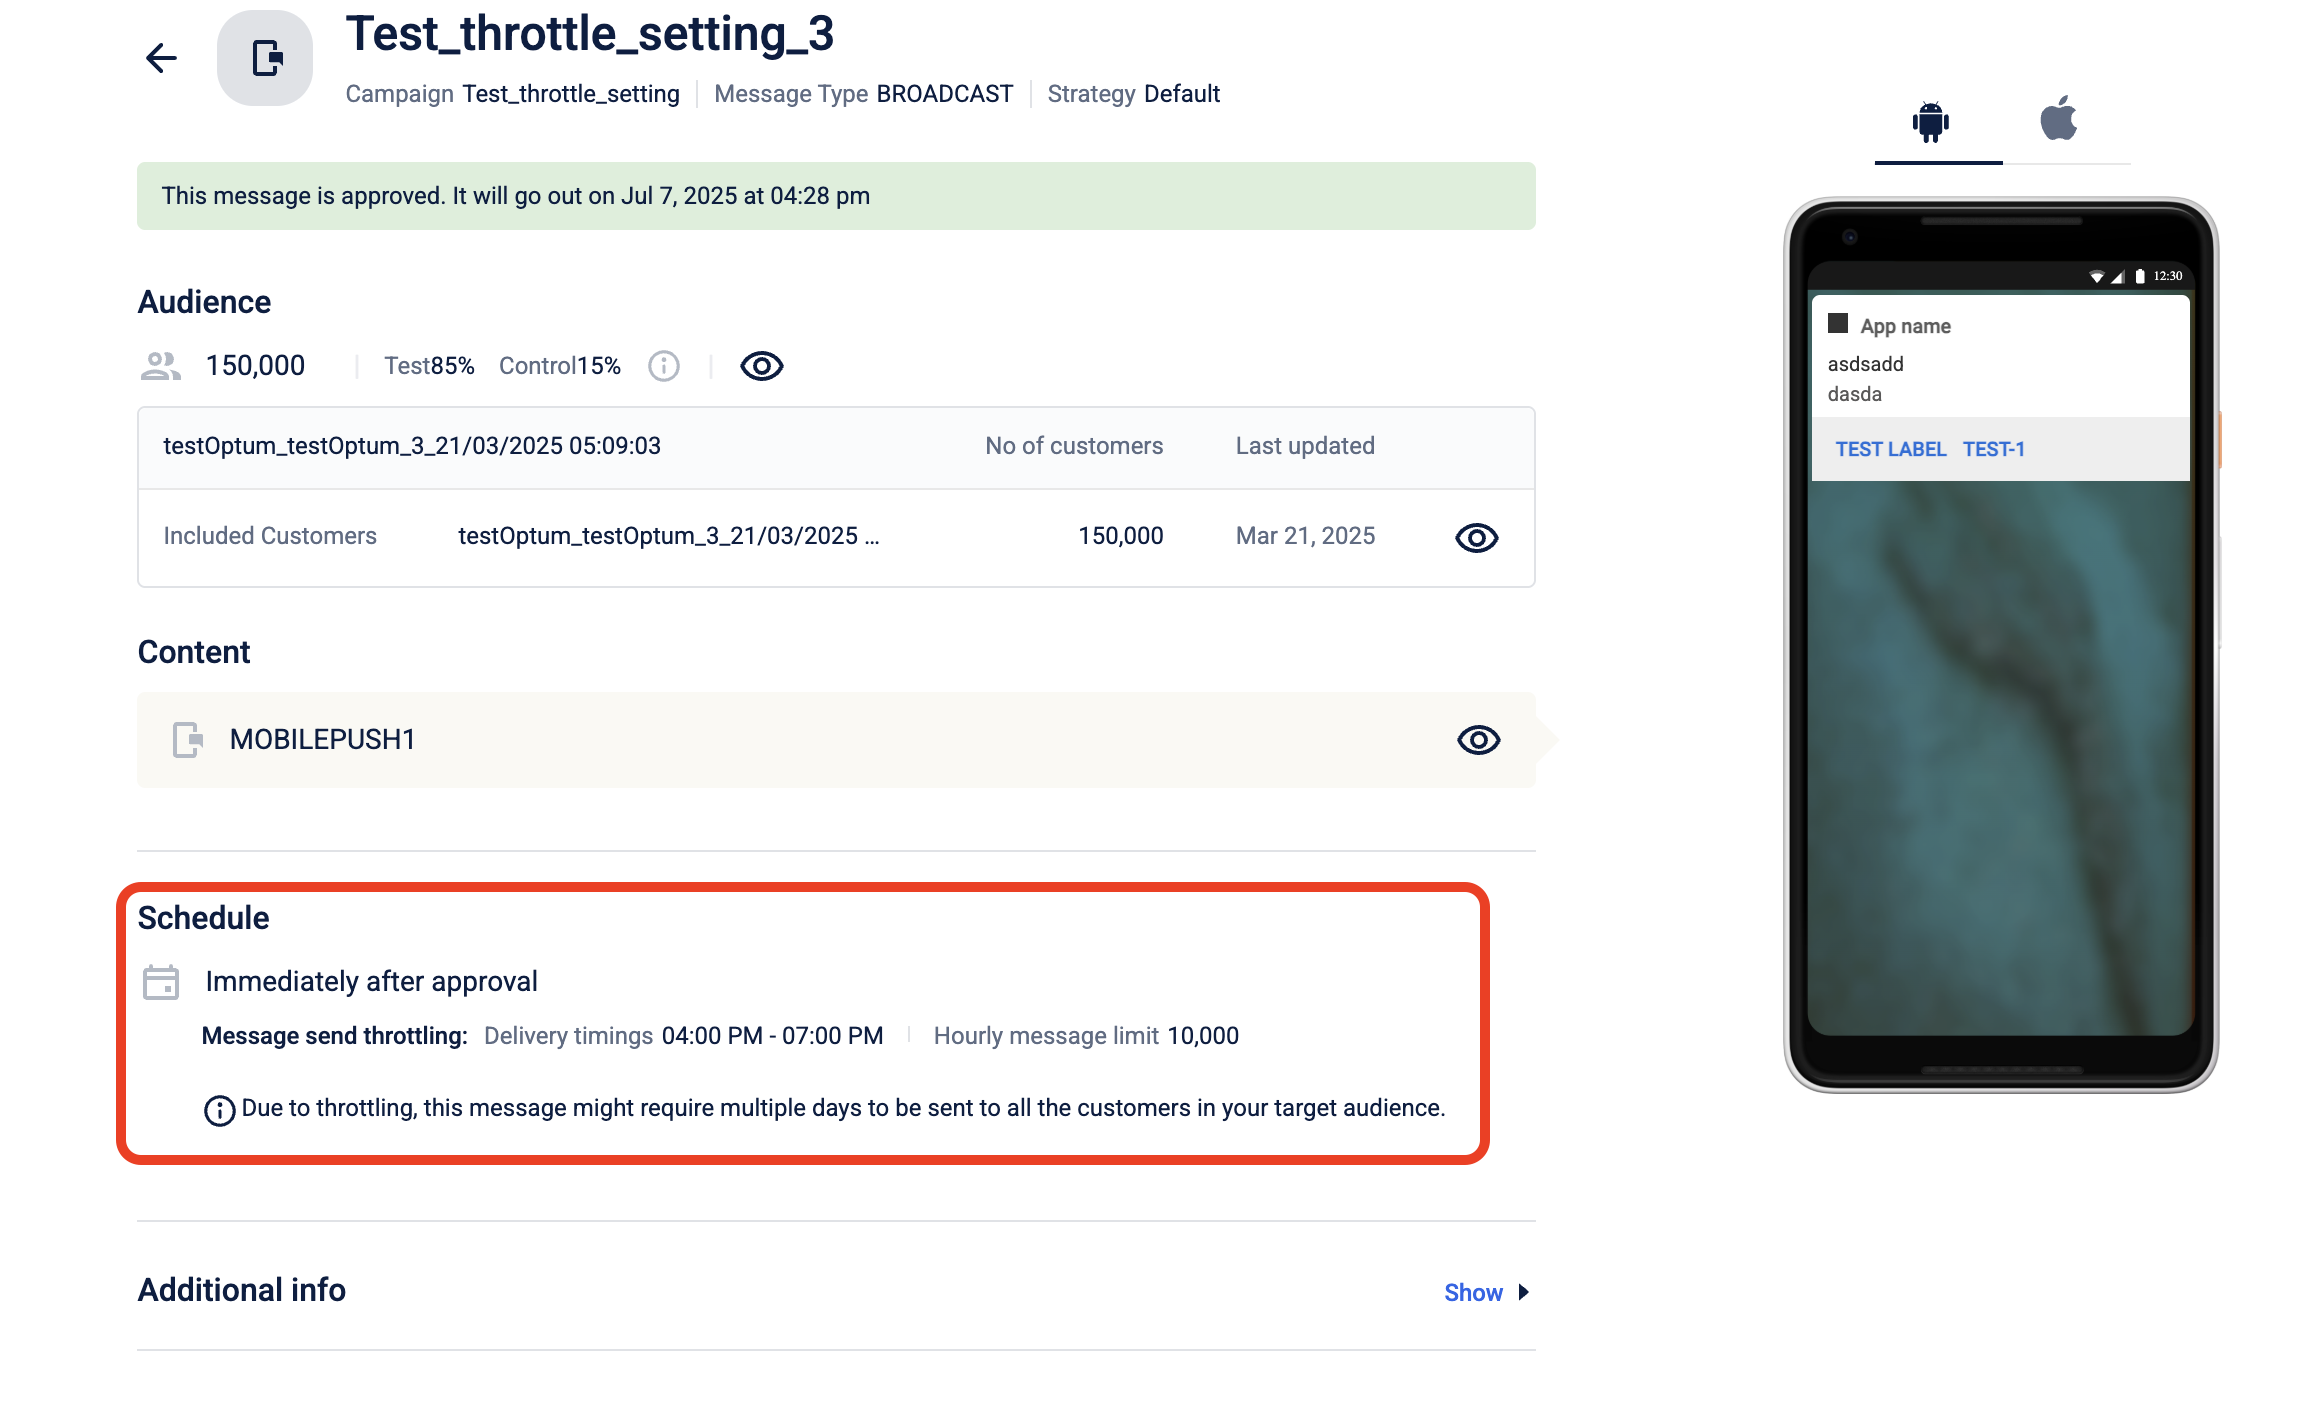2316x1424 pixels.
Task: Click Mar 21, 2025 last updated date
Action: tap(1305, 536)
